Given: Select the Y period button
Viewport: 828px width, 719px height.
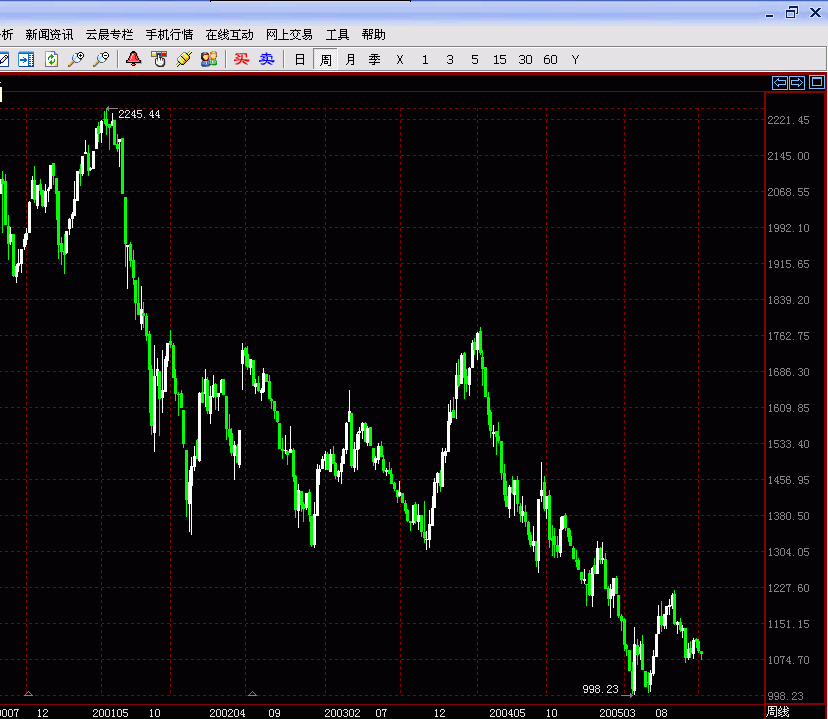Looking at the screenshot, I should [x=576, y=60].
